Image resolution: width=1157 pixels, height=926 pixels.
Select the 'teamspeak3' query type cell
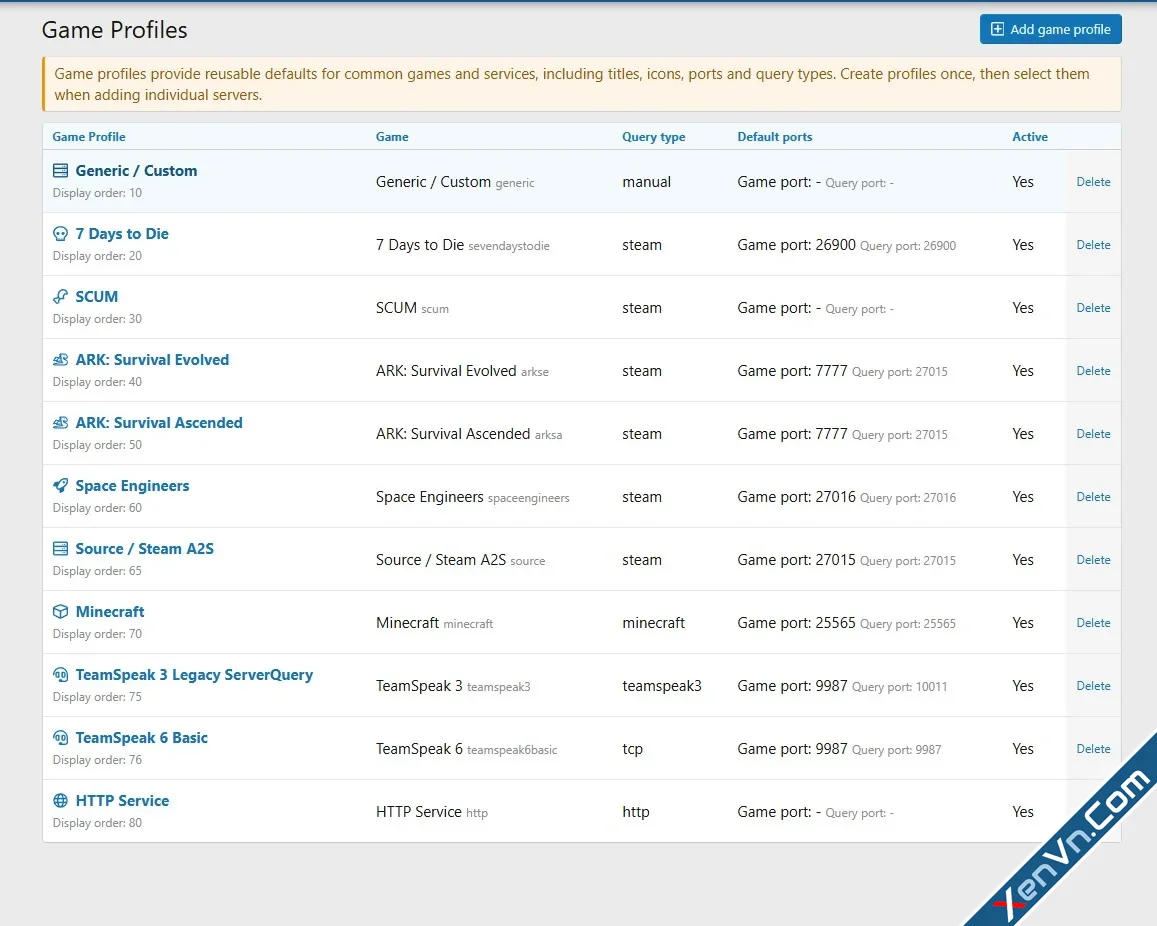pyautogui.click(x=662, y=686)
